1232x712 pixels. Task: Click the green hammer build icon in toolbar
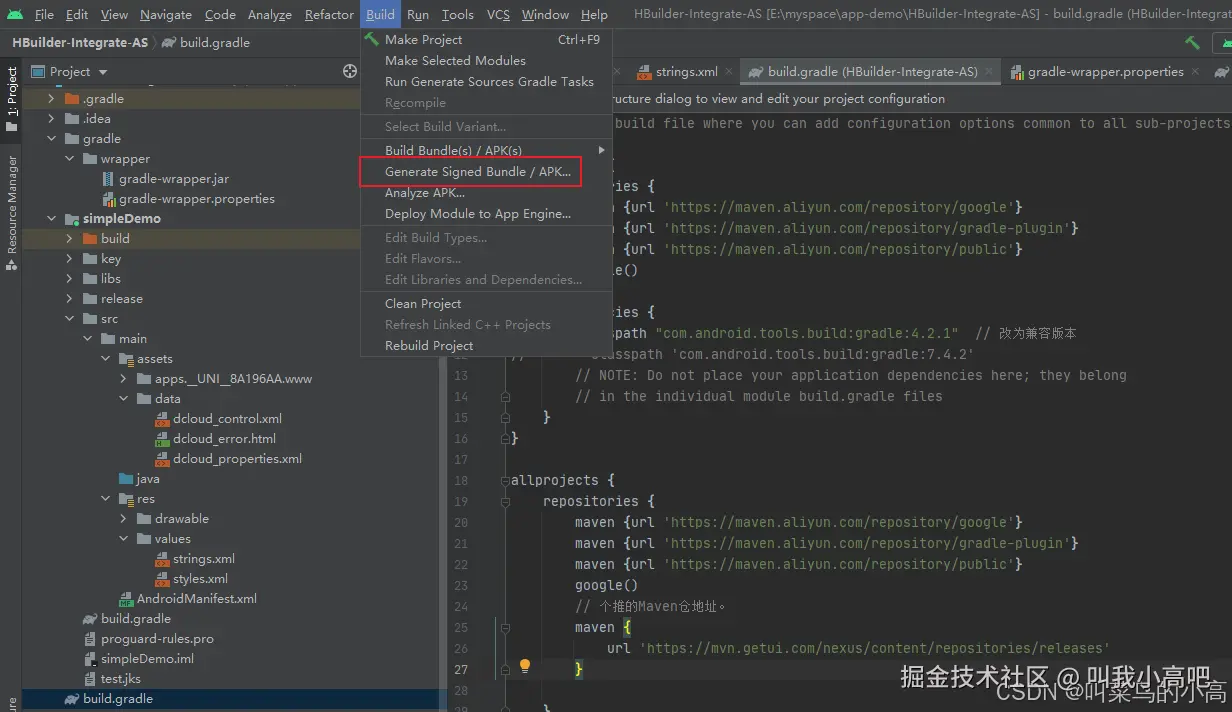pos(1192,42)
